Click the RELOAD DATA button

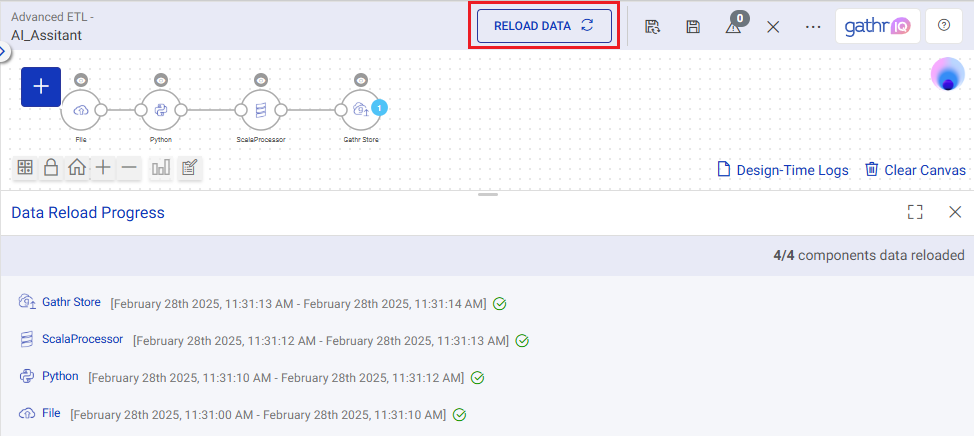pyautogui.click(x=544, y=26)
